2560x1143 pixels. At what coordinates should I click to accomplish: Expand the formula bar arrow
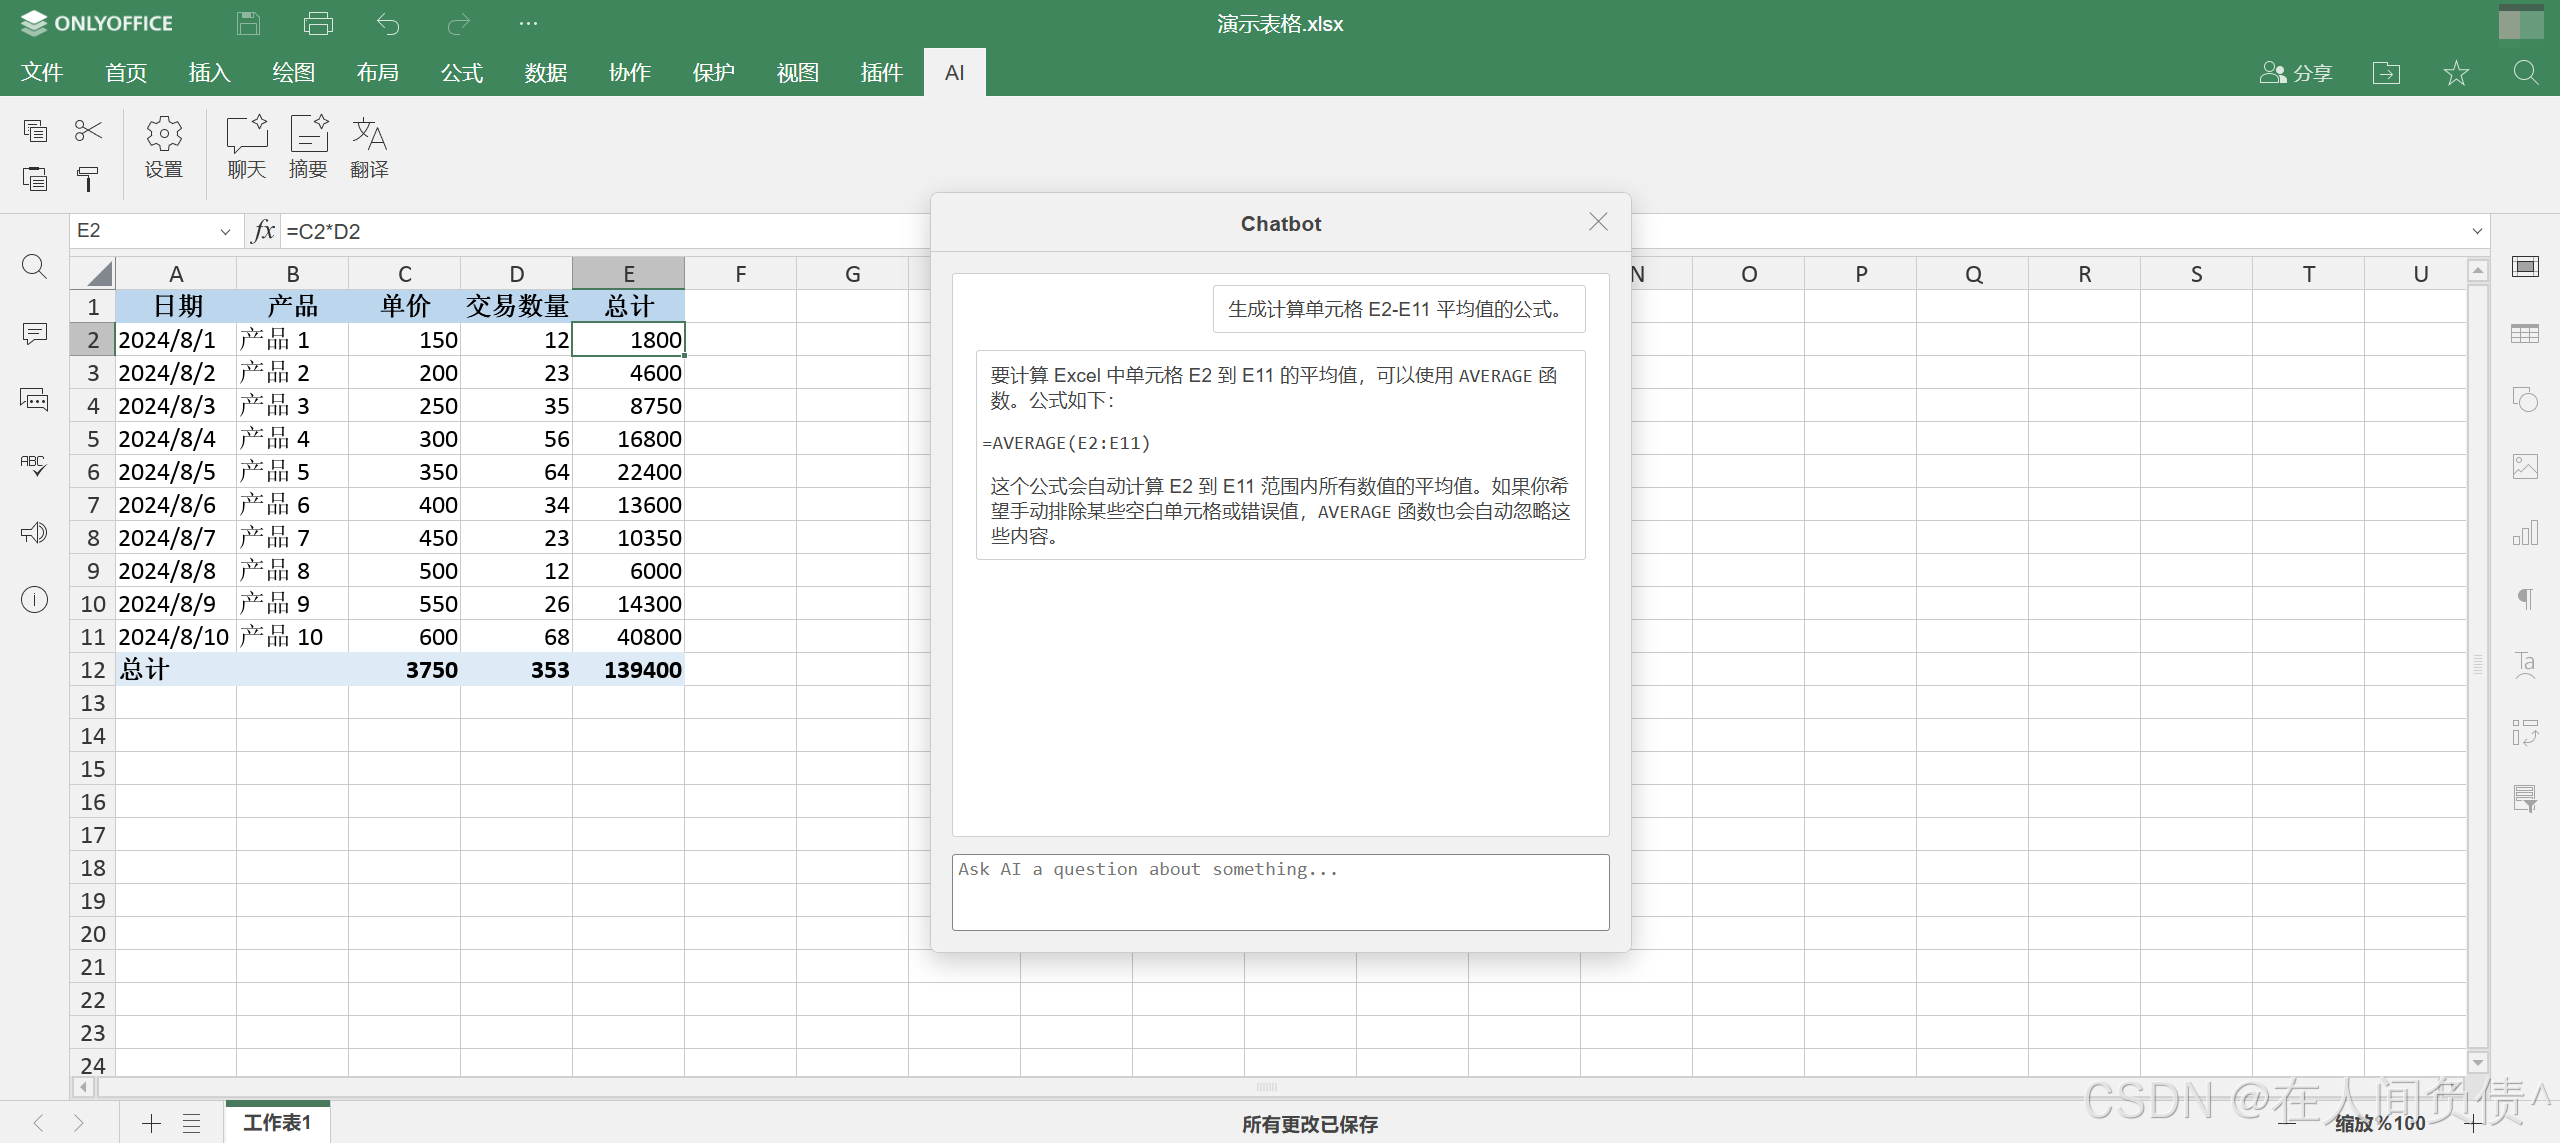pyautogui.click(x=2477, y=231)
